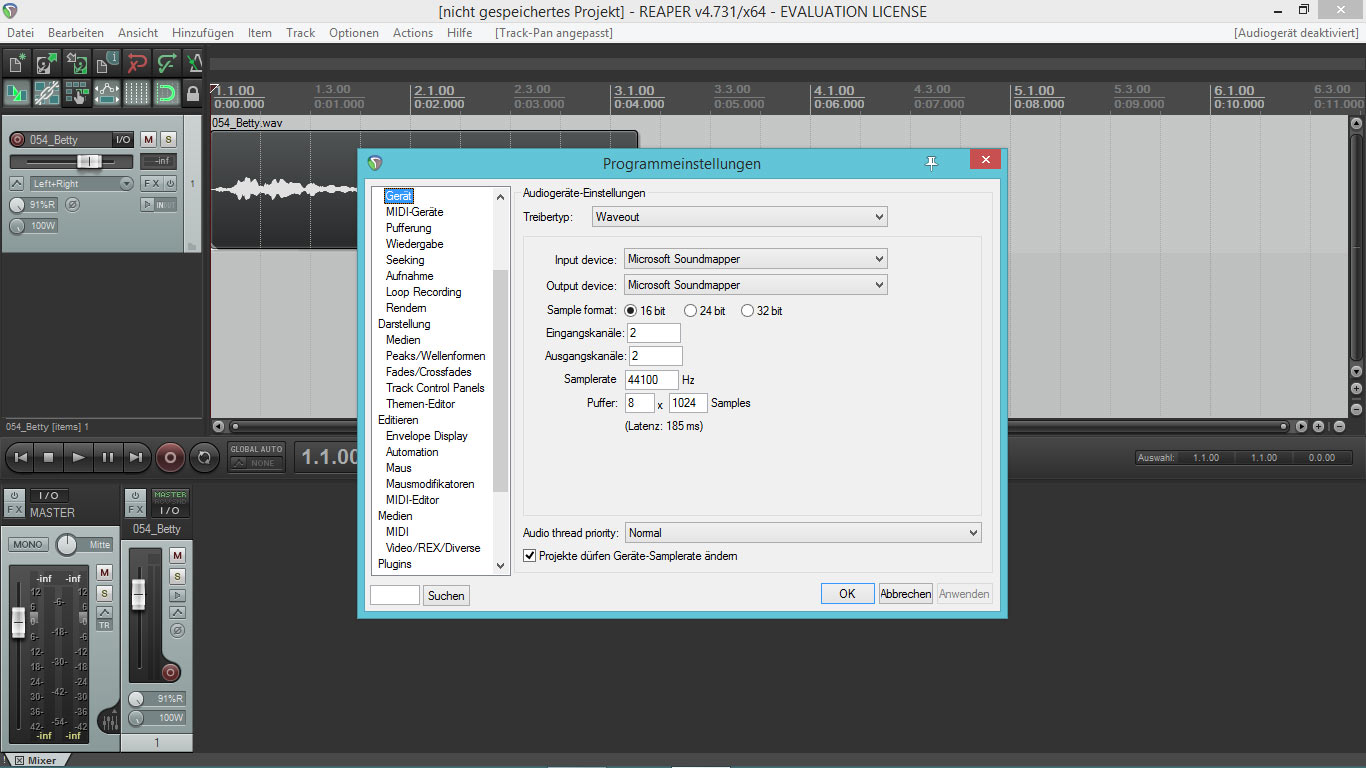Click the Suchen button

(446, 595)
